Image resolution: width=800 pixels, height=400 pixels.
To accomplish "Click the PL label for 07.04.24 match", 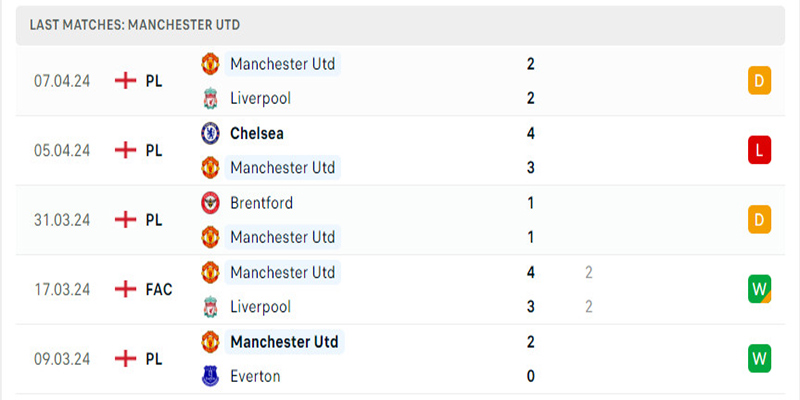I will click(x=154, y=81).
